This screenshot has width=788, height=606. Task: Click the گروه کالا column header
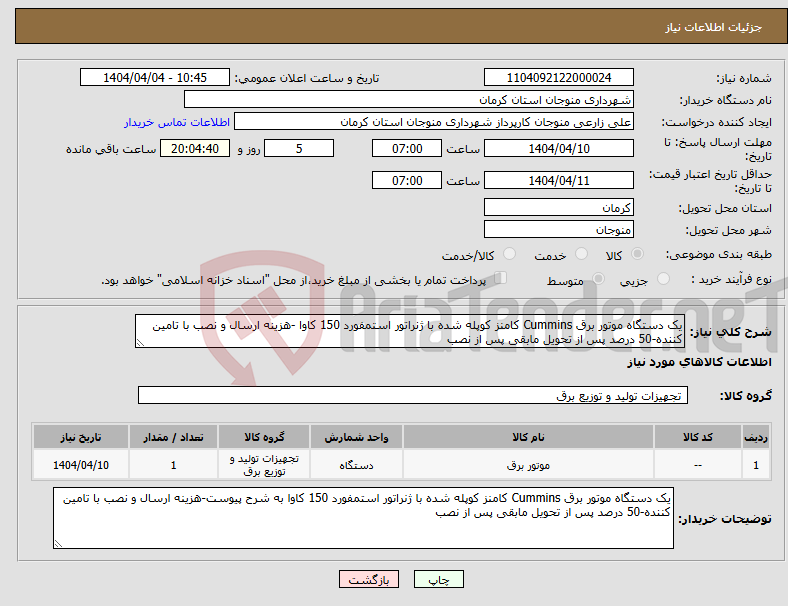[264, 437]
